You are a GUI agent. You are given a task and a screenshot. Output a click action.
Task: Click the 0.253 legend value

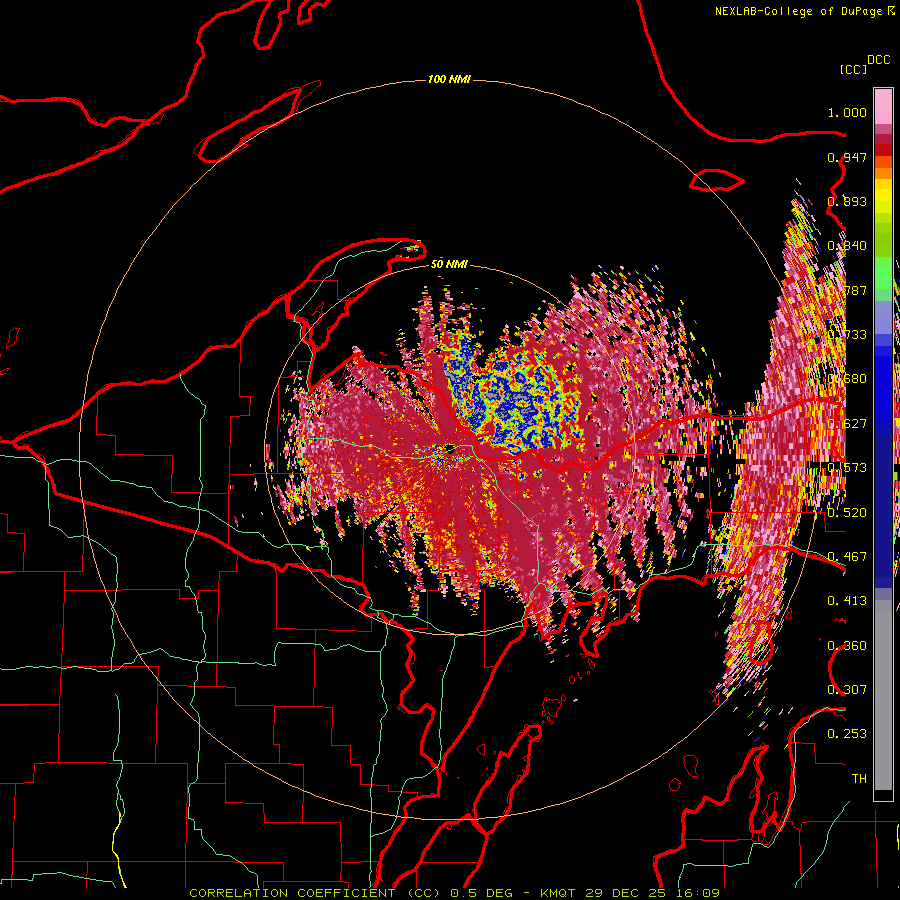(847, 734)
